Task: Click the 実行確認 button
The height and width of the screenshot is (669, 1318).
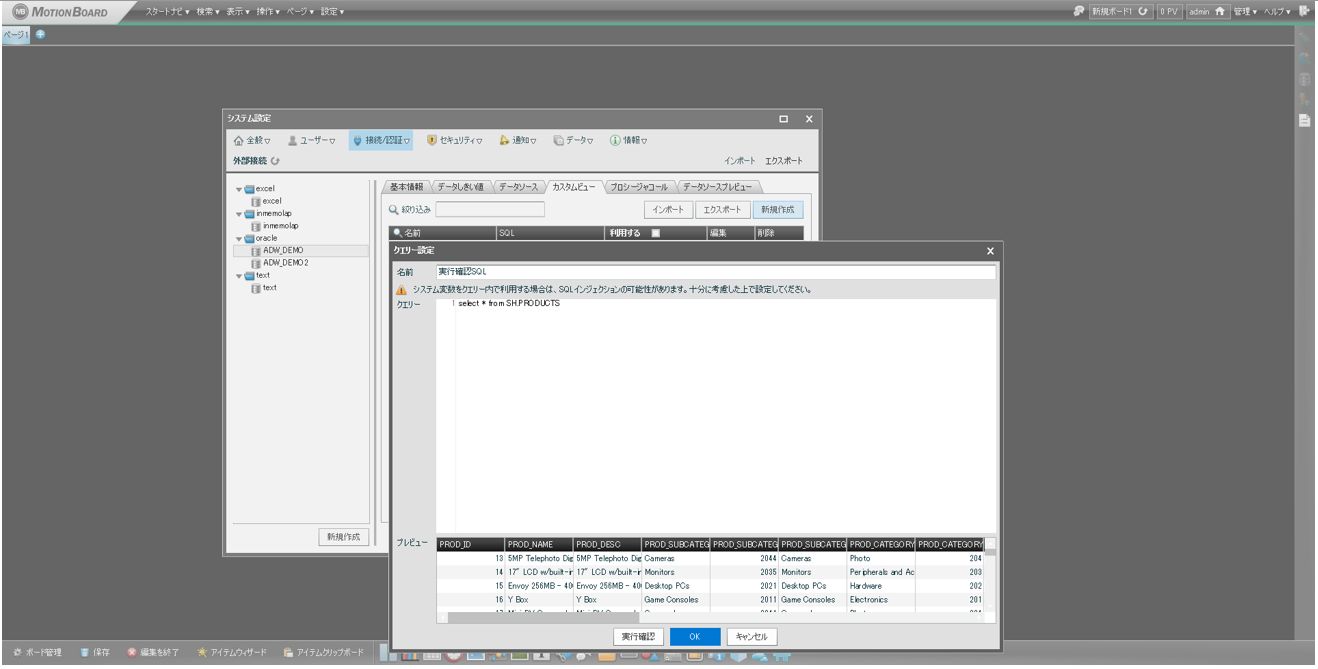Action: point(640,636)
